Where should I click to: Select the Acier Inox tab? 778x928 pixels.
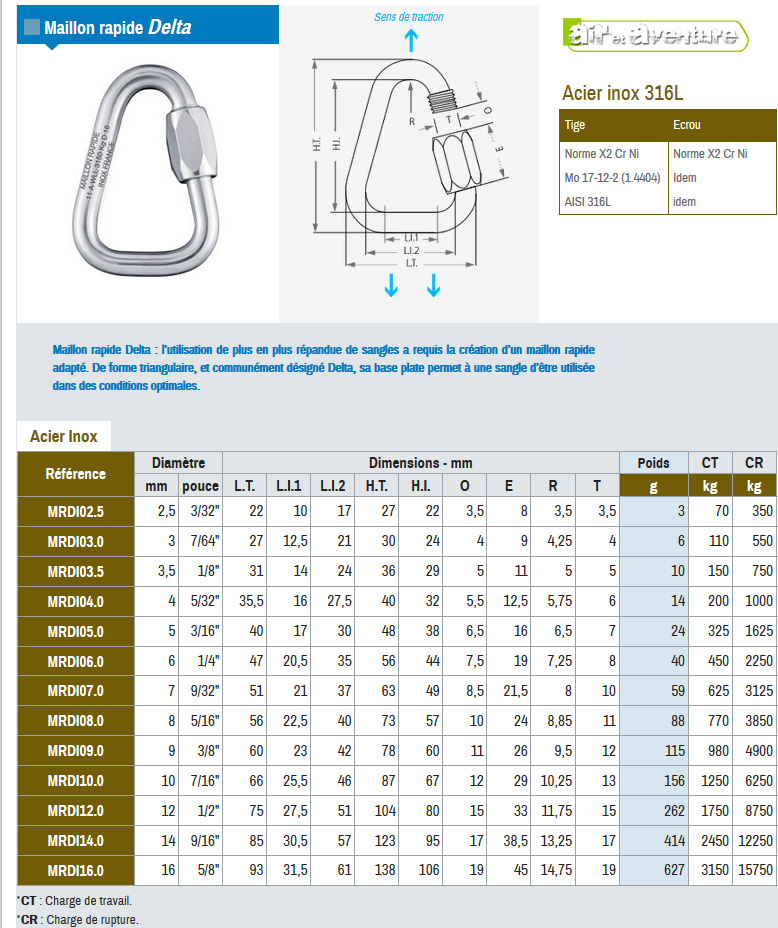(64, 436)
